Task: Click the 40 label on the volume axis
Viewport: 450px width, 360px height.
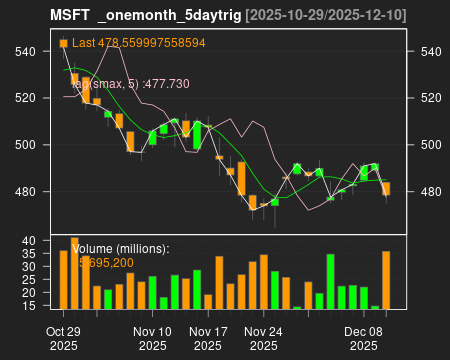Action: pyautogui.click(x=28, y=241)
